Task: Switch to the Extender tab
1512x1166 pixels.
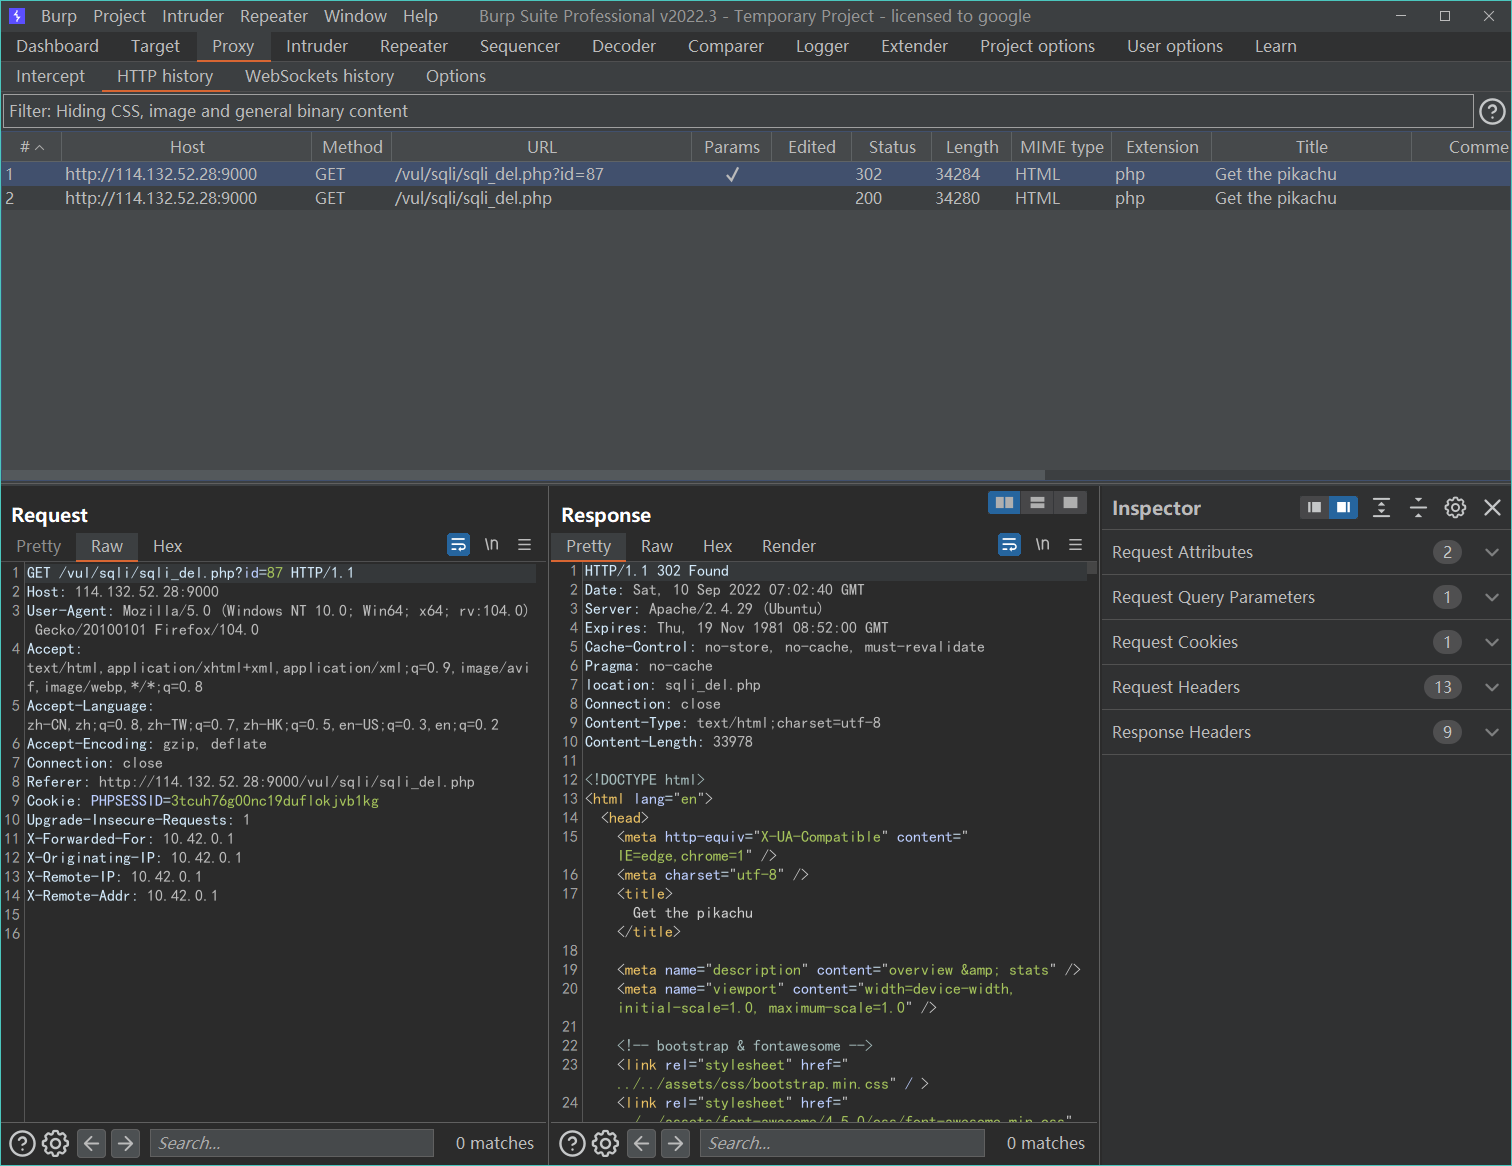Action: (x=914, y=46)
